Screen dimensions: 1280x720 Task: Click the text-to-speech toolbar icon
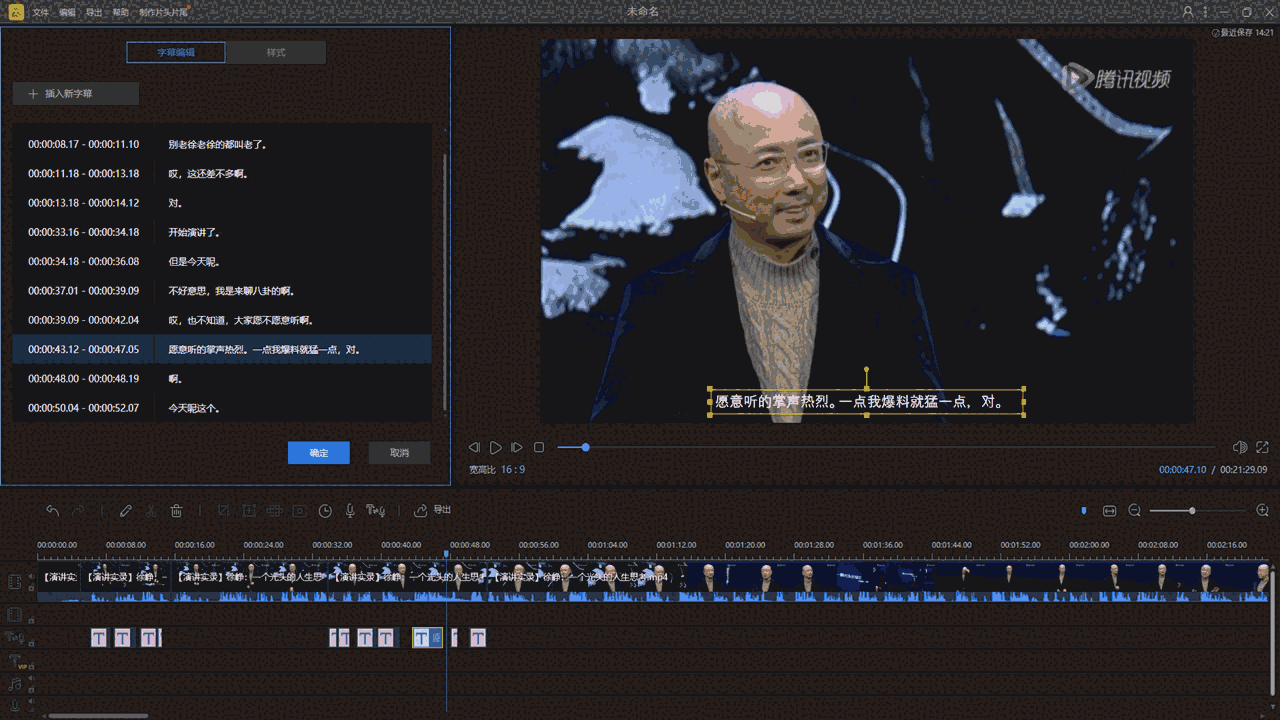376,511
